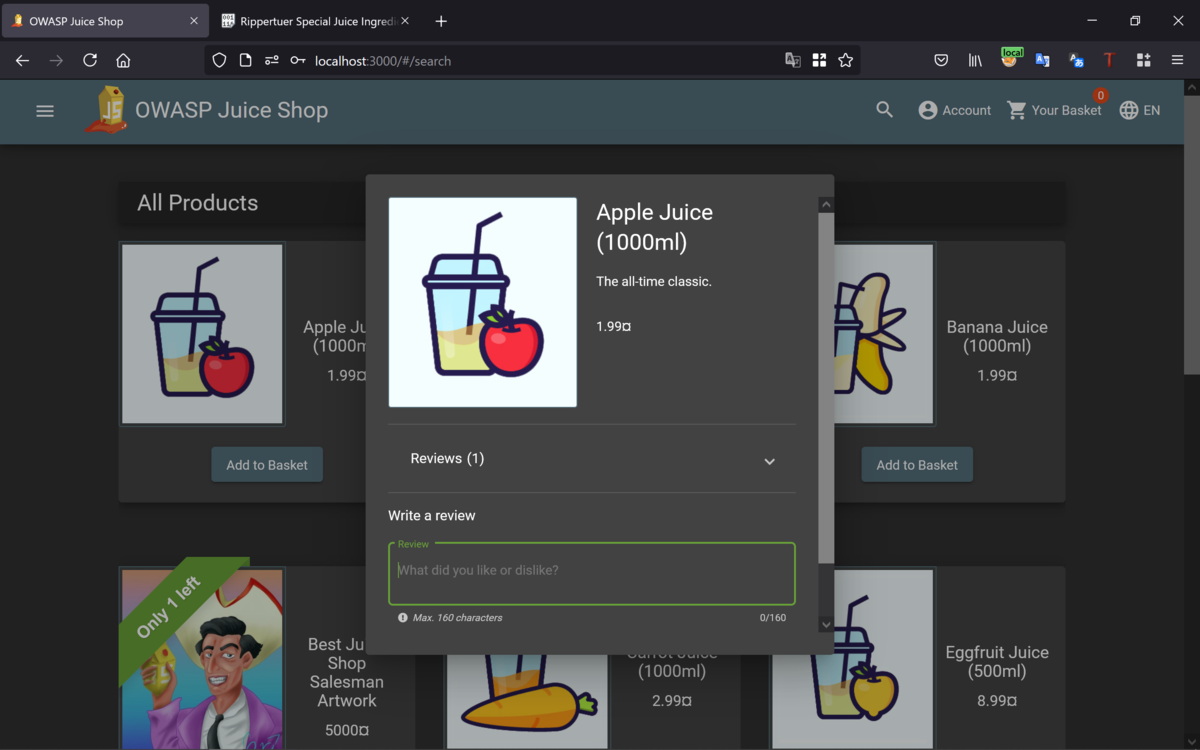
Task: Open the site permissions icon in address bar
Action: 271,60
